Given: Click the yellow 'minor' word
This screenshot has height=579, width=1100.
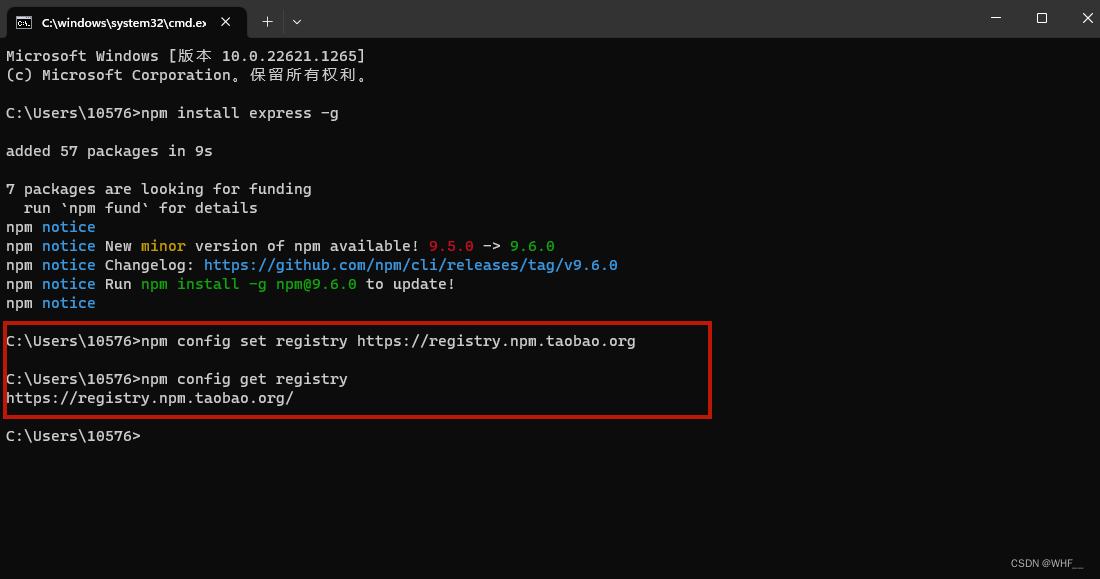Looking at the screenshot, I should [x=163, y=246].
